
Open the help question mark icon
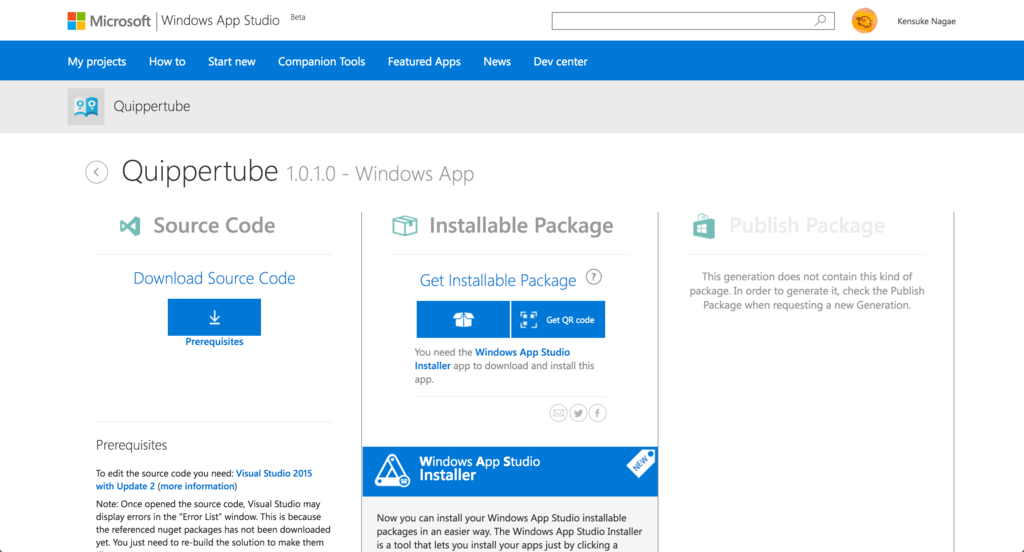point(594,277)
